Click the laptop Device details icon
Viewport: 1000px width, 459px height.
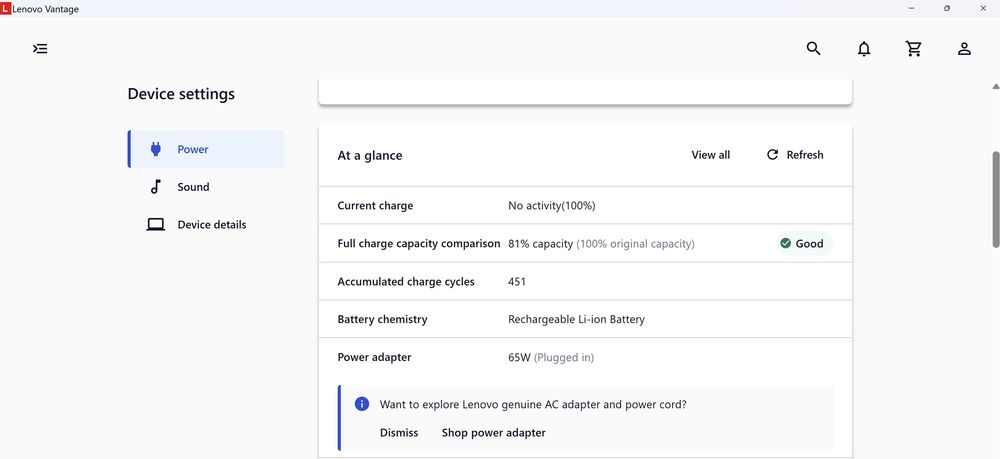click(155, 225)
